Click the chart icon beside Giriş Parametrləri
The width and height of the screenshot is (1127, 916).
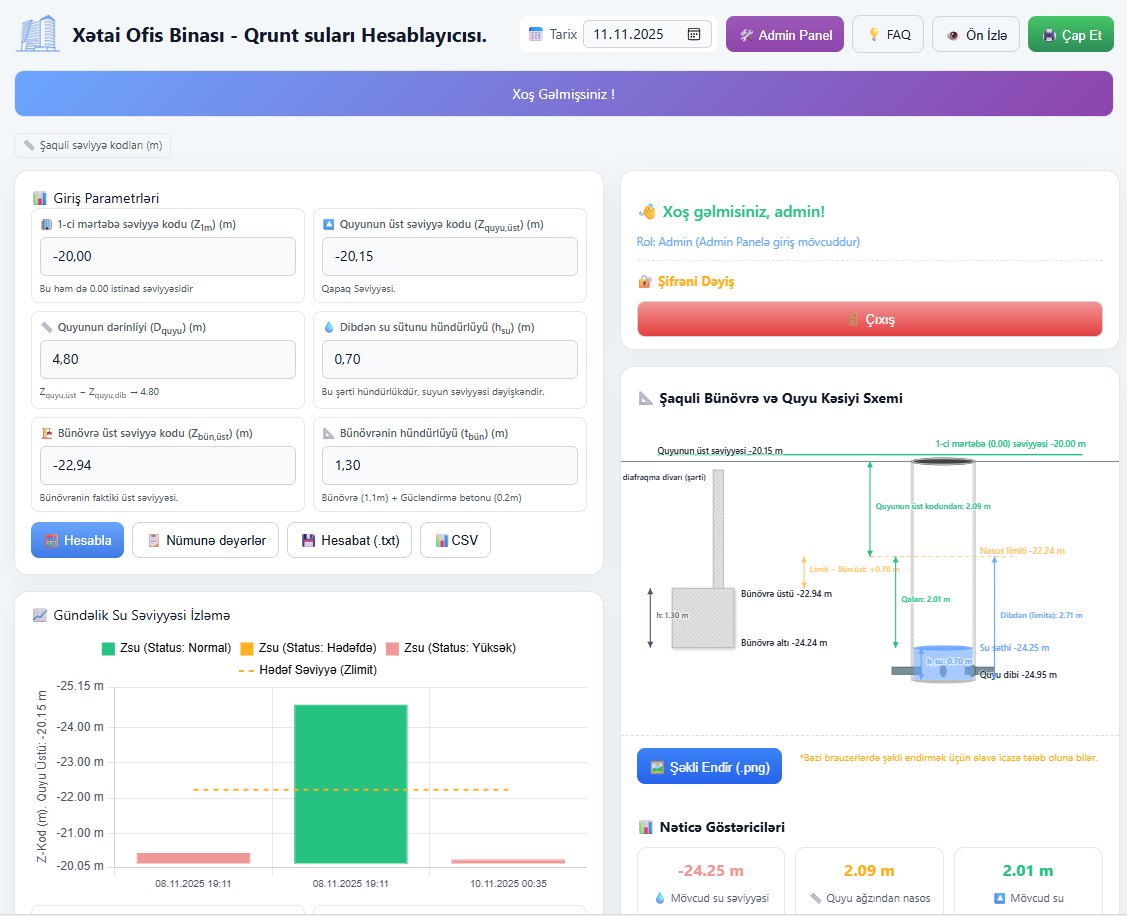click(x=40, y=198)
